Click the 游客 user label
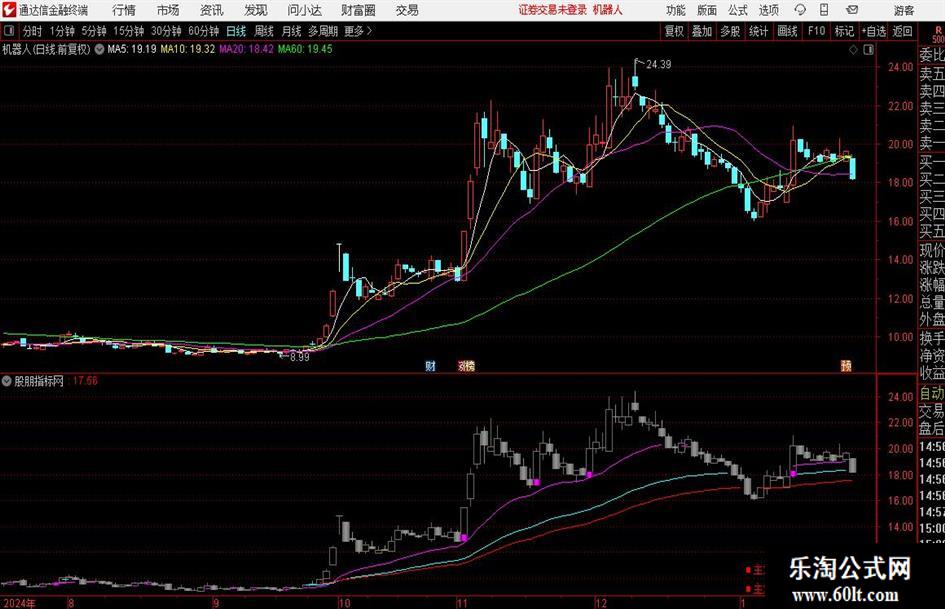Screen dimensions: 945x609 point(903,10)
